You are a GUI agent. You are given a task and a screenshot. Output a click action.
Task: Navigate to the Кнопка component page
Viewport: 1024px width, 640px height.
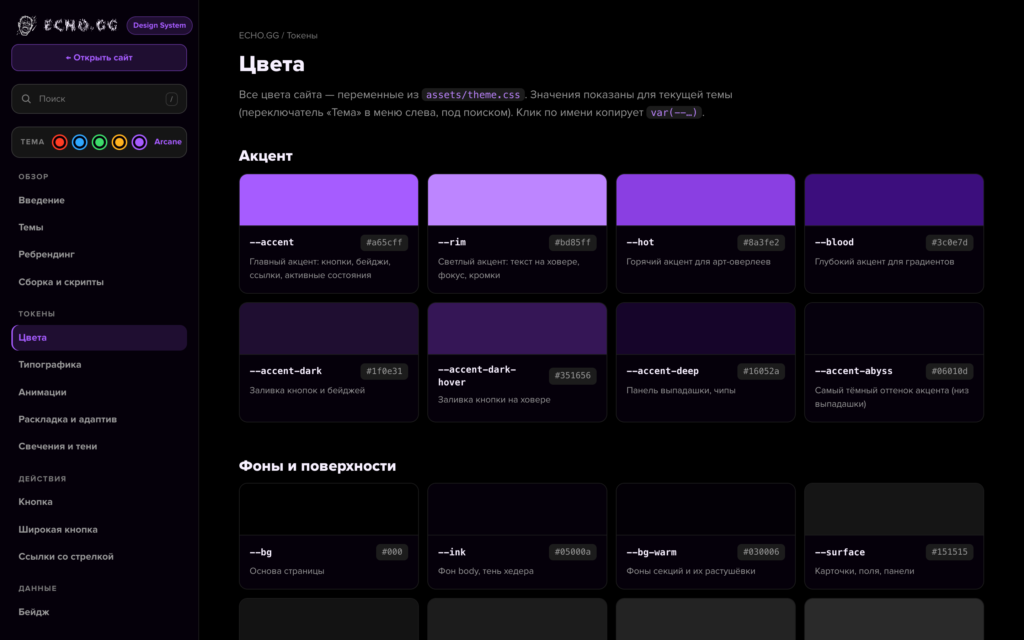(x=35, y=502)
